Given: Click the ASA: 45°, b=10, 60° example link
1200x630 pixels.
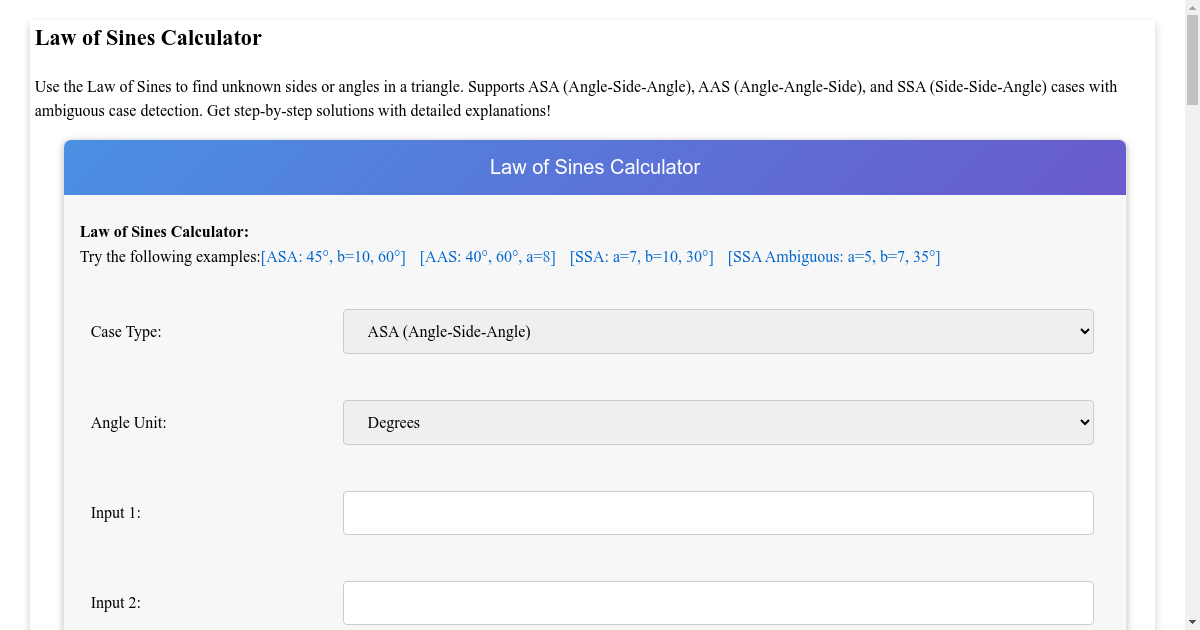Looking at the screenshot, I should [332, 257].
